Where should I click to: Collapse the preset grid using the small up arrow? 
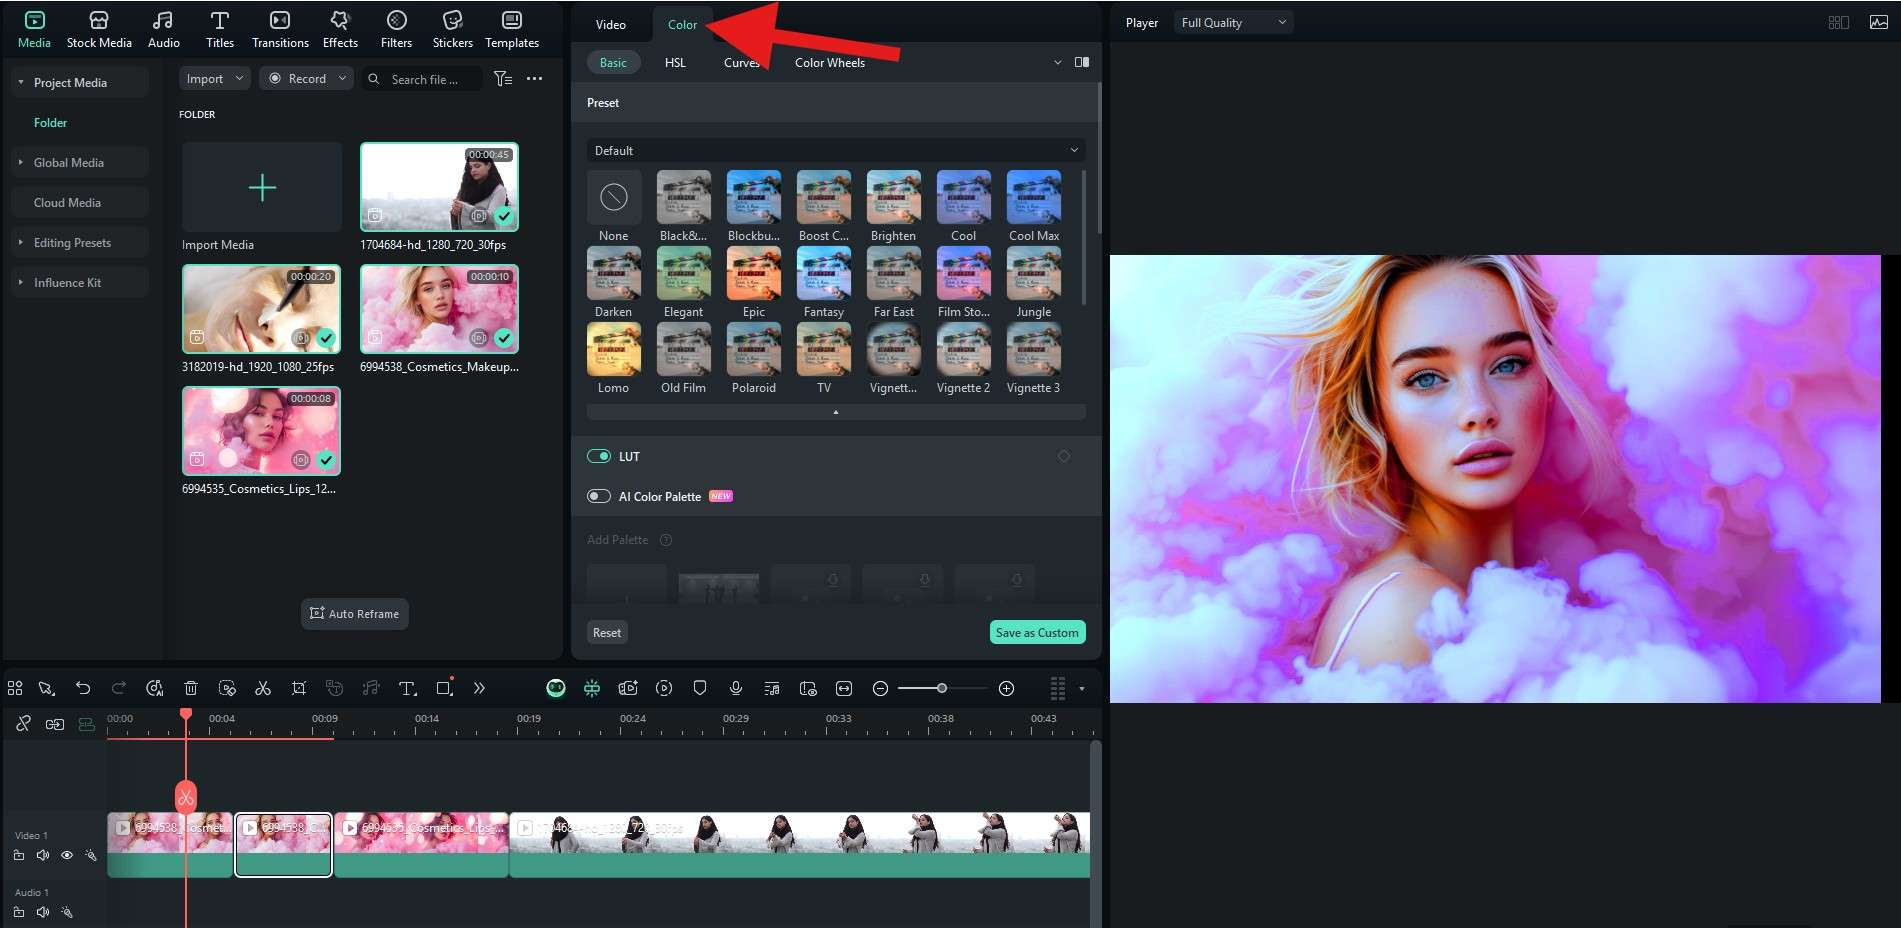pos(836,412)
